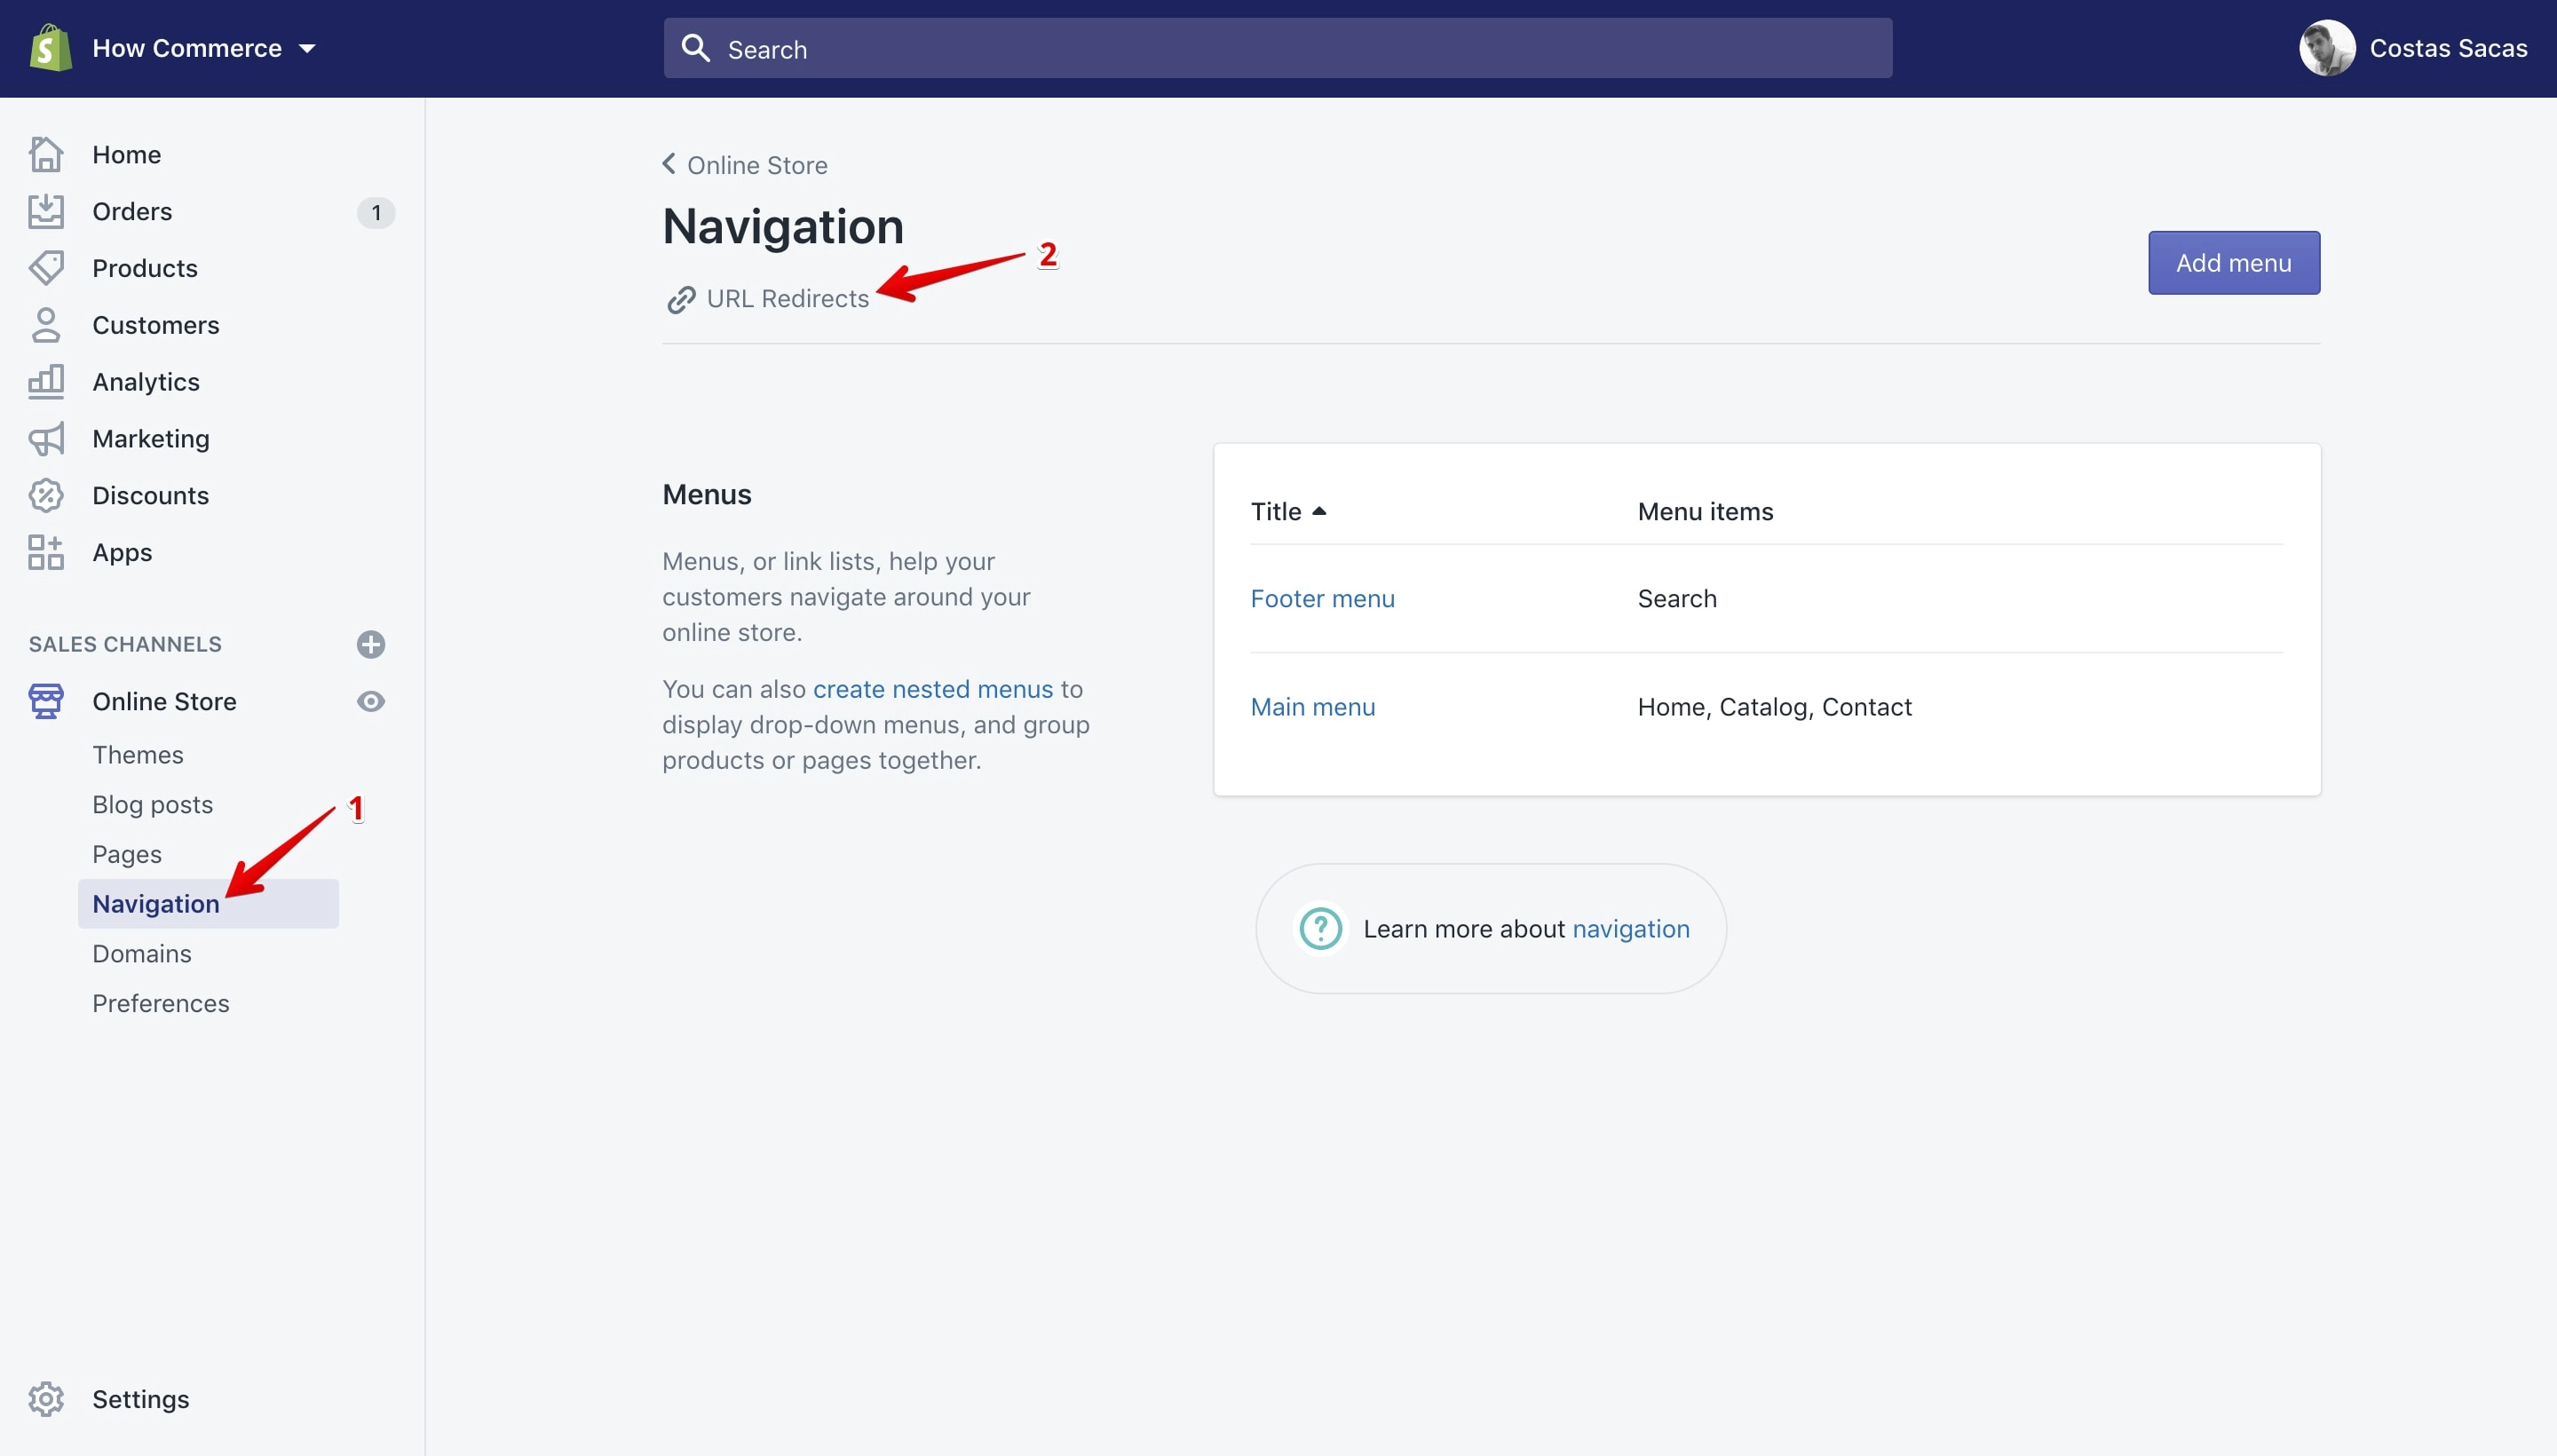Click the Add menu button
Viewport: 2557px width, 1456px height.
(2233, 263)
